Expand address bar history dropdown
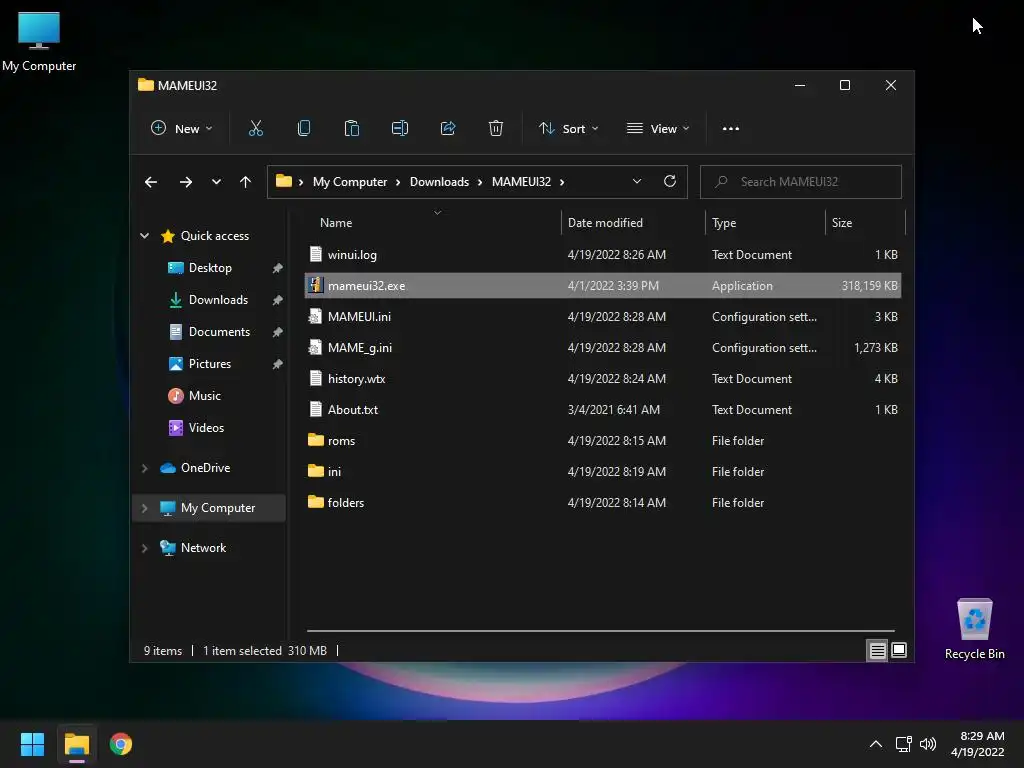 point(637,182)
